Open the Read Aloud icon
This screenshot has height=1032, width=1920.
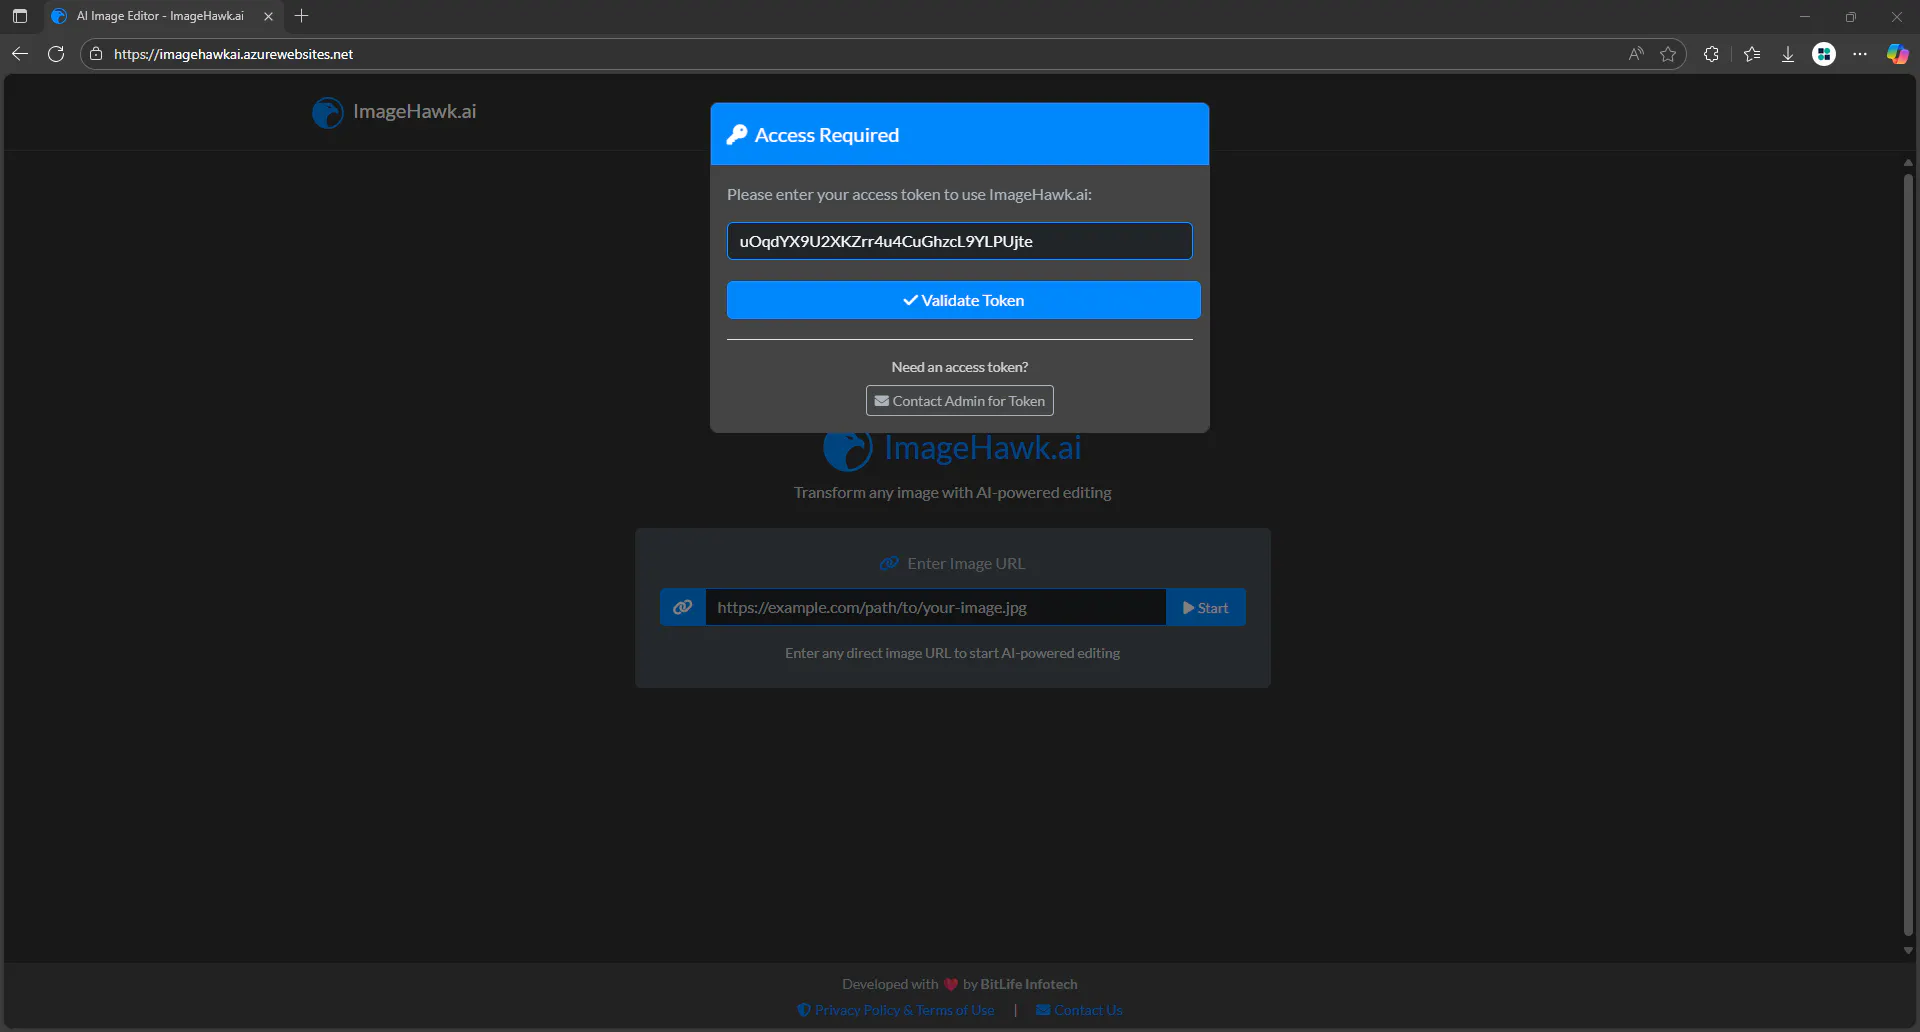tap(1636, 54)
